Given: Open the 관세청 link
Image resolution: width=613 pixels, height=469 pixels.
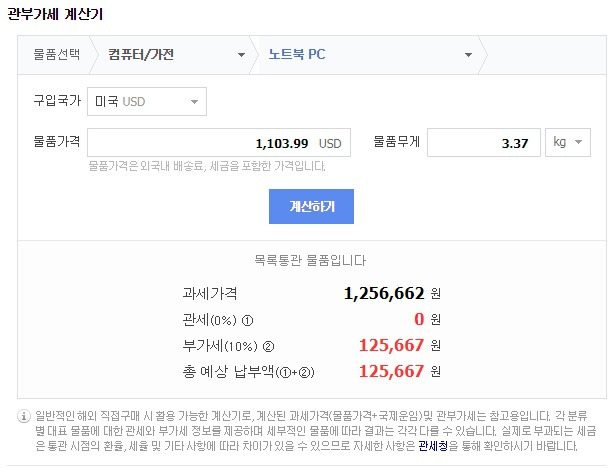Looking at the screenshot, I should click(x=432, y=446).
